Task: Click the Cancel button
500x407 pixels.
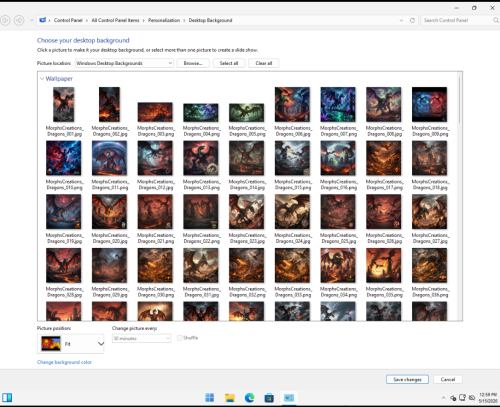Action: [x=448, y=379]
